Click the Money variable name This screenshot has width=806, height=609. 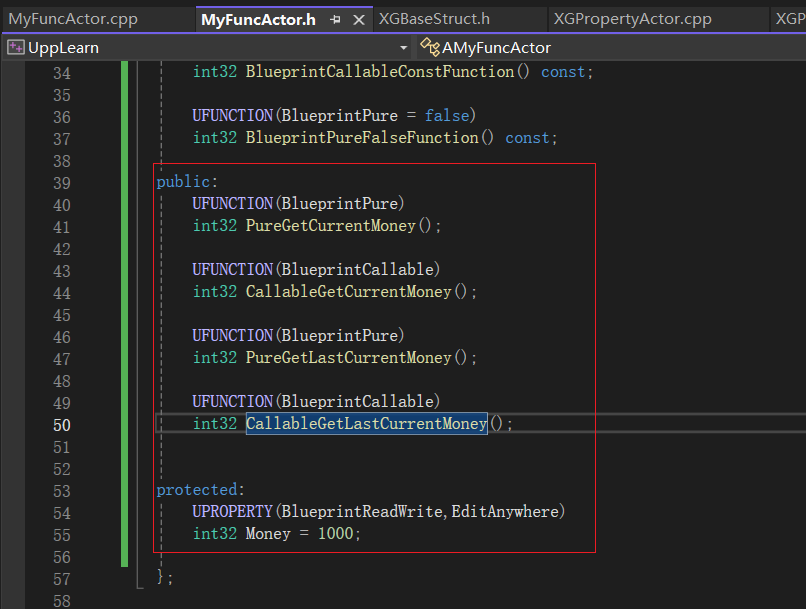268,533
